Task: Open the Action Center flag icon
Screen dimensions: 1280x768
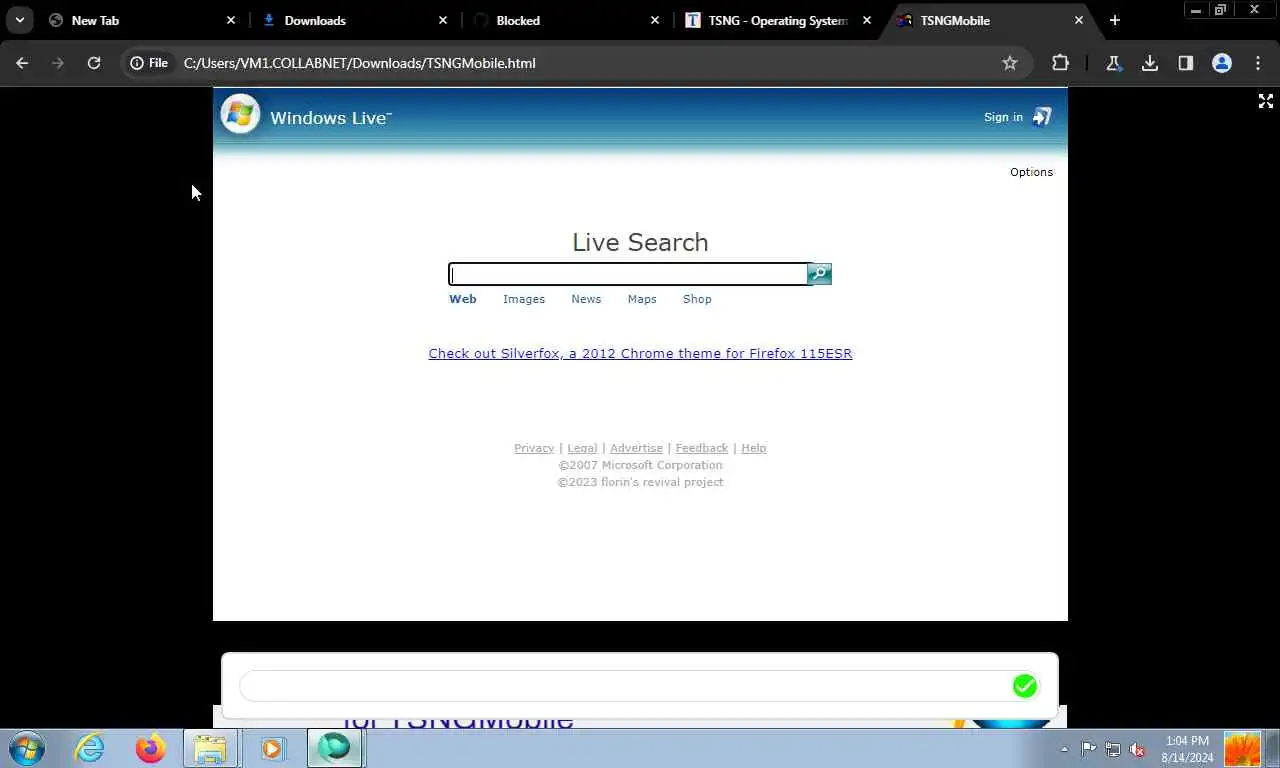Action: 1089,749
